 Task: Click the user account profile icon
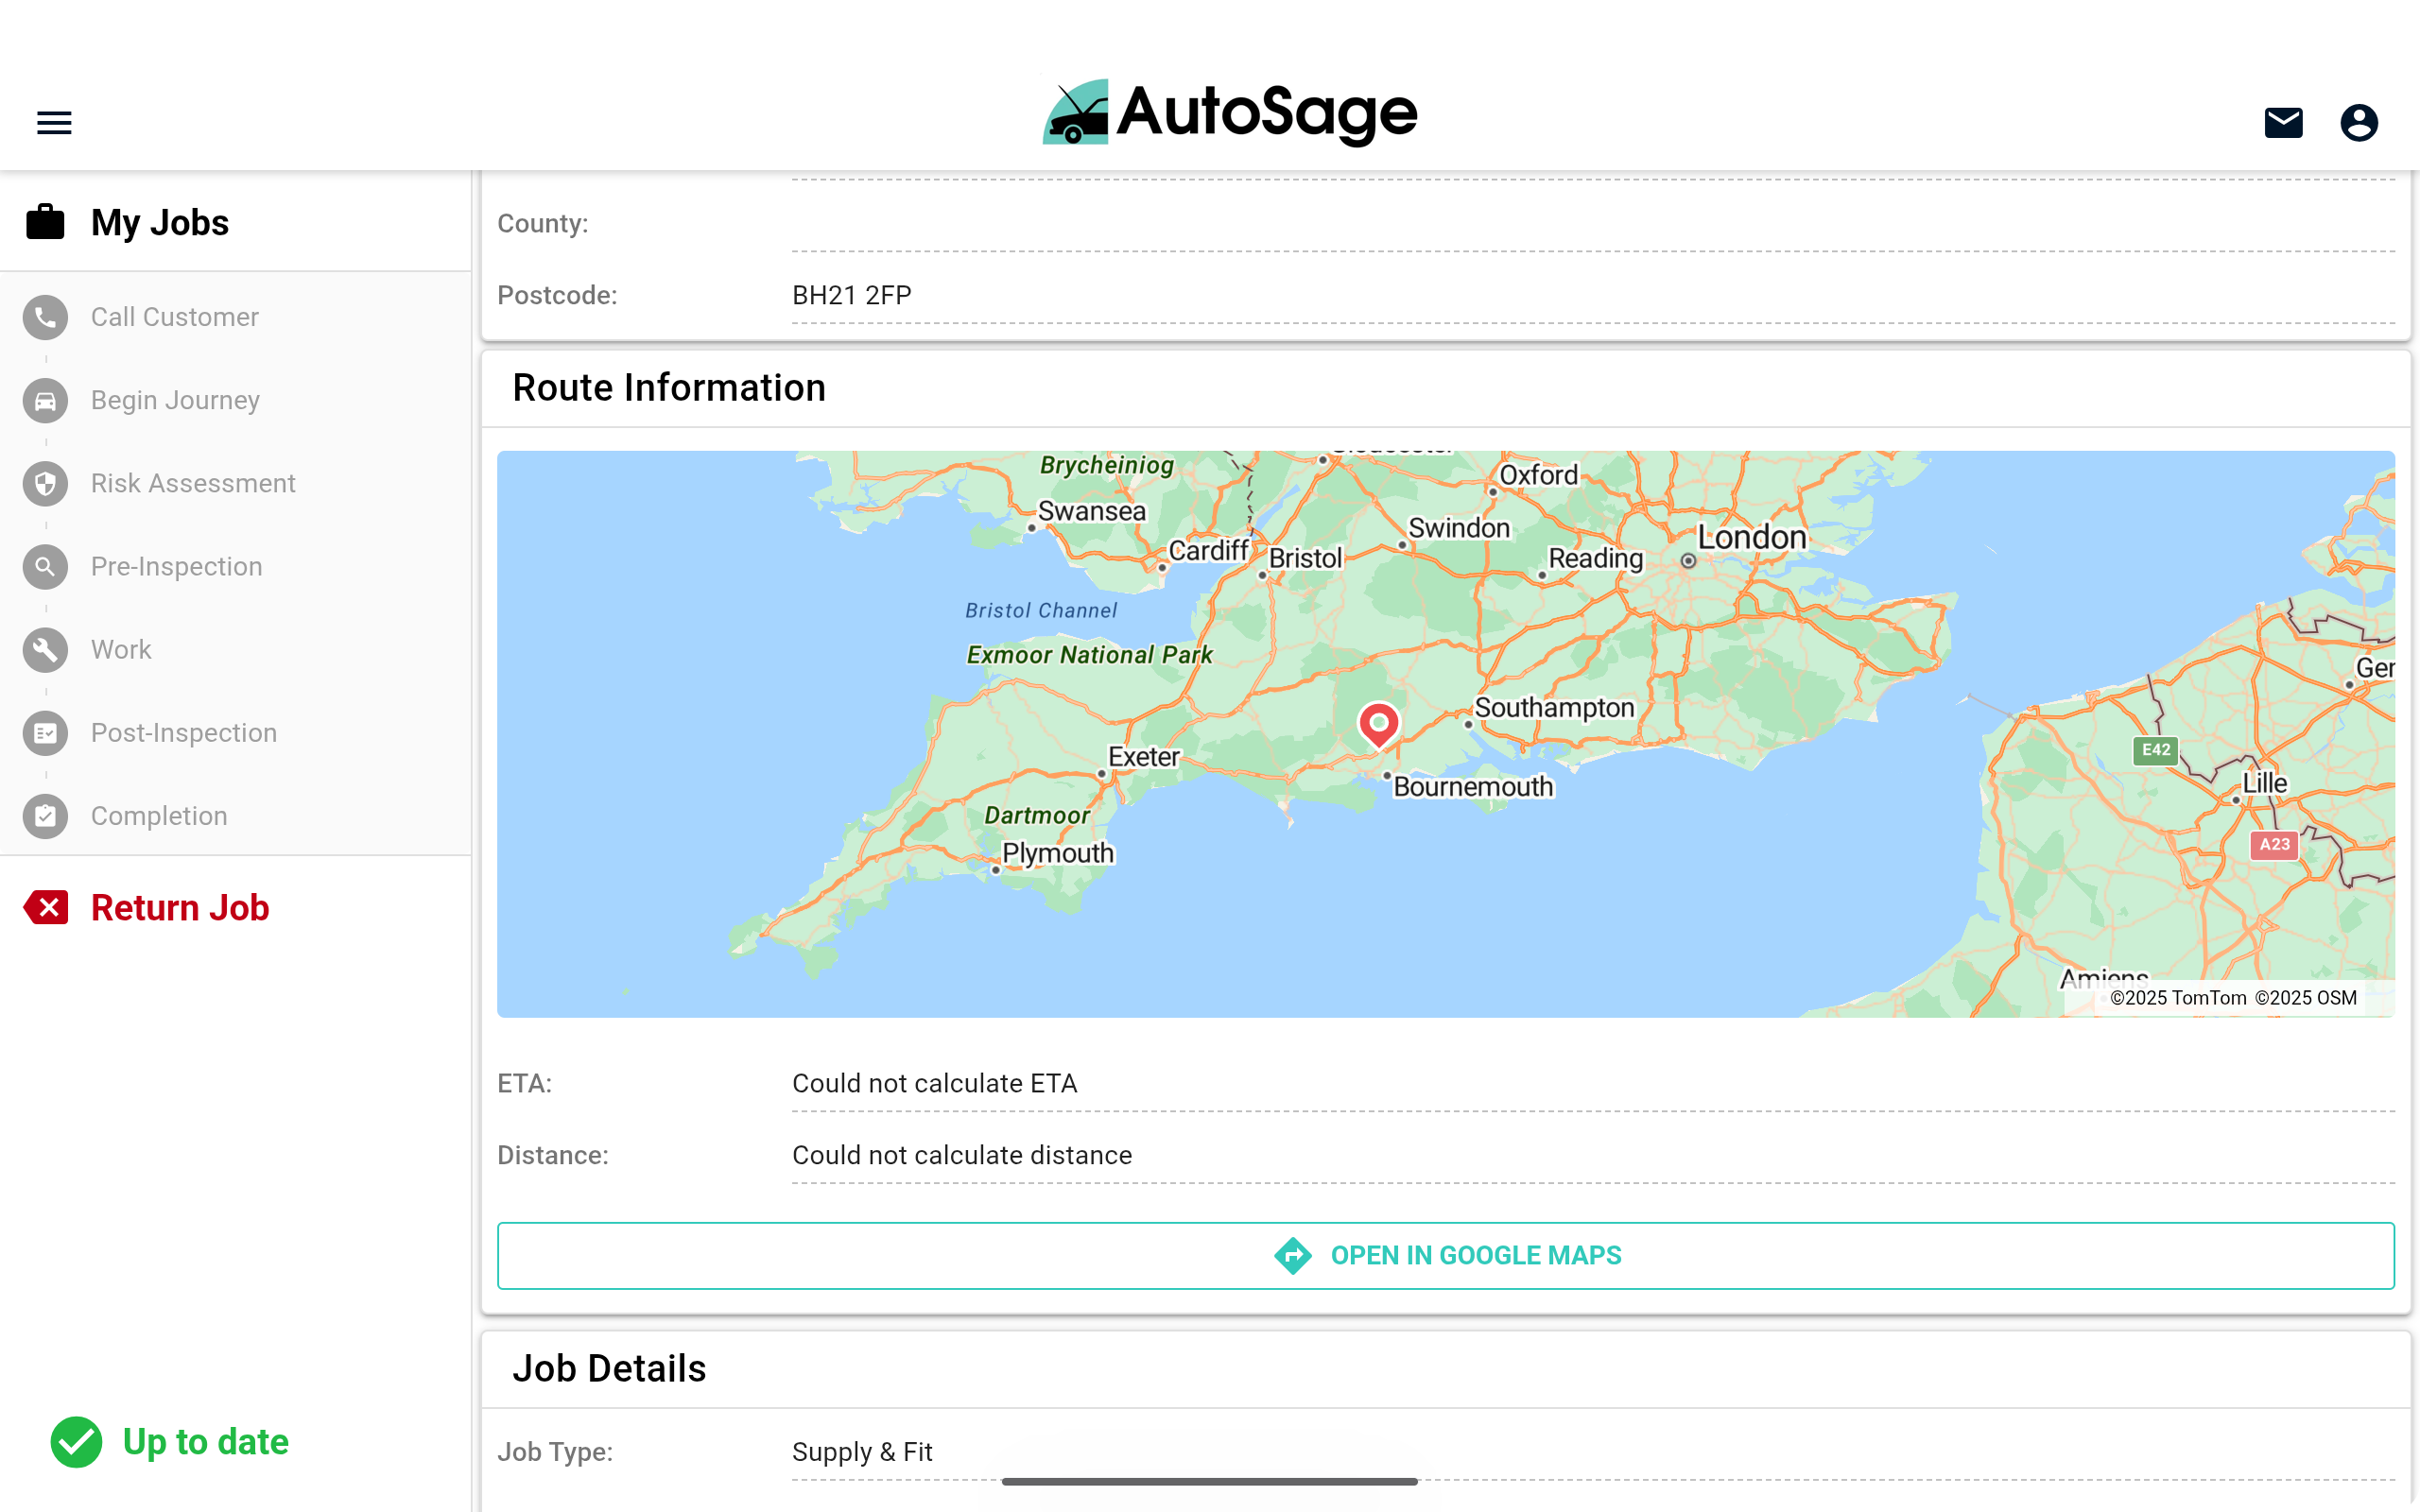pyautogui.click(x=2359, y=122)
